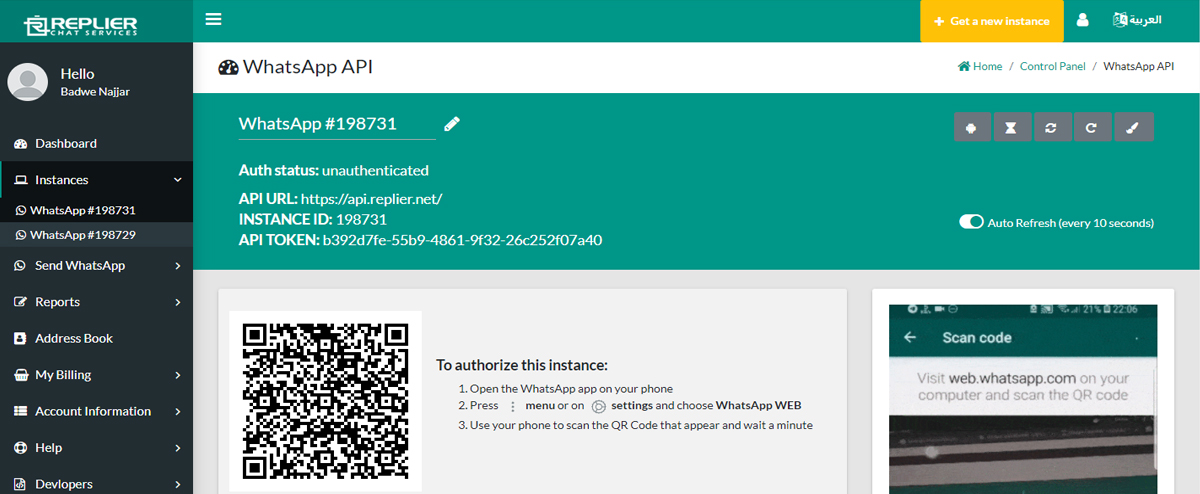
Task: Click the hamburger menu icon to collapse sidebar
Action: click(x=213, y=19)
